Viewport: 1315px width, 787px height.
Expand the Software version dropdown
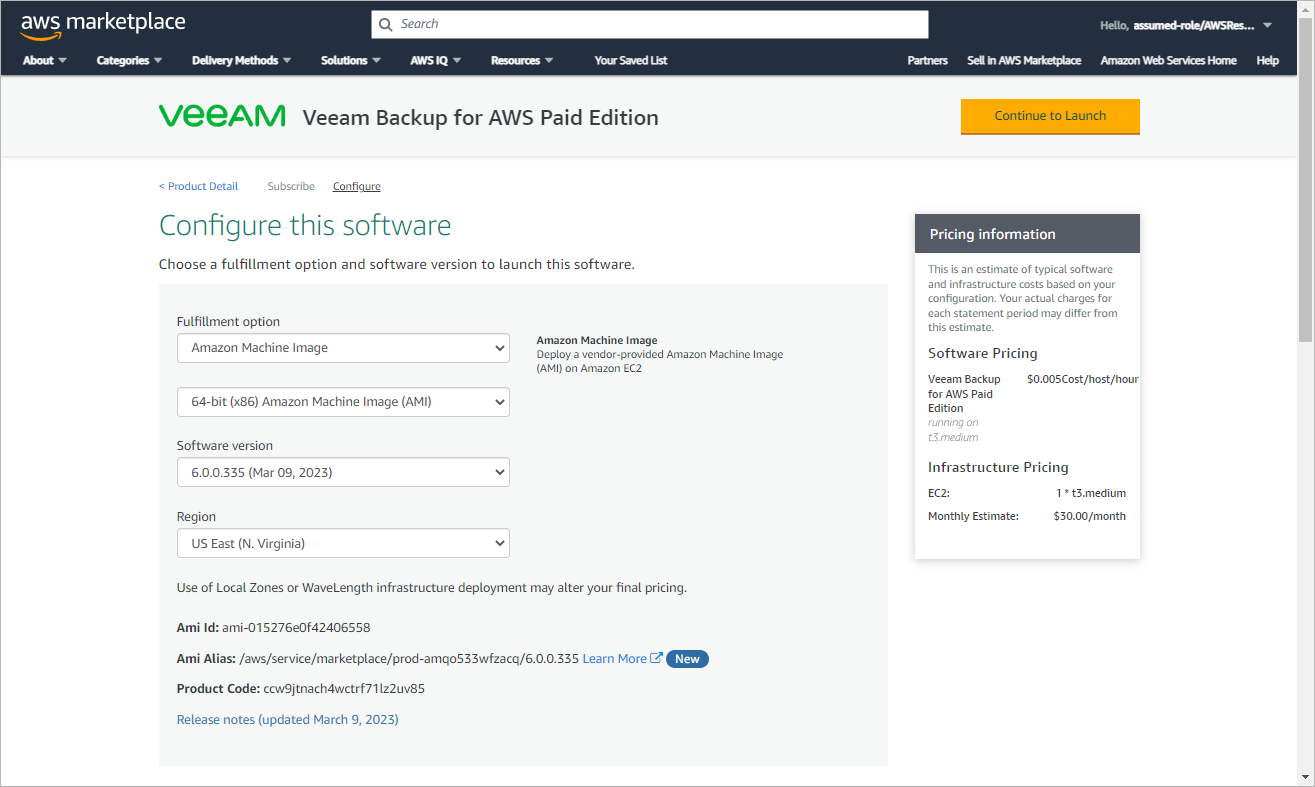point(343,472)
